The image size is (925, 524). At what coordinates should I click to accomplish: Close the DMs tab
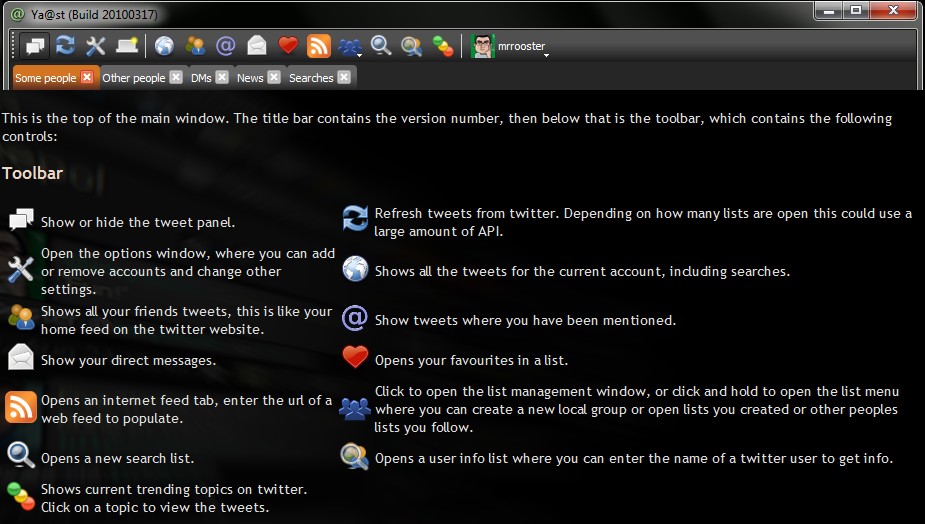[x=222, y=77]
